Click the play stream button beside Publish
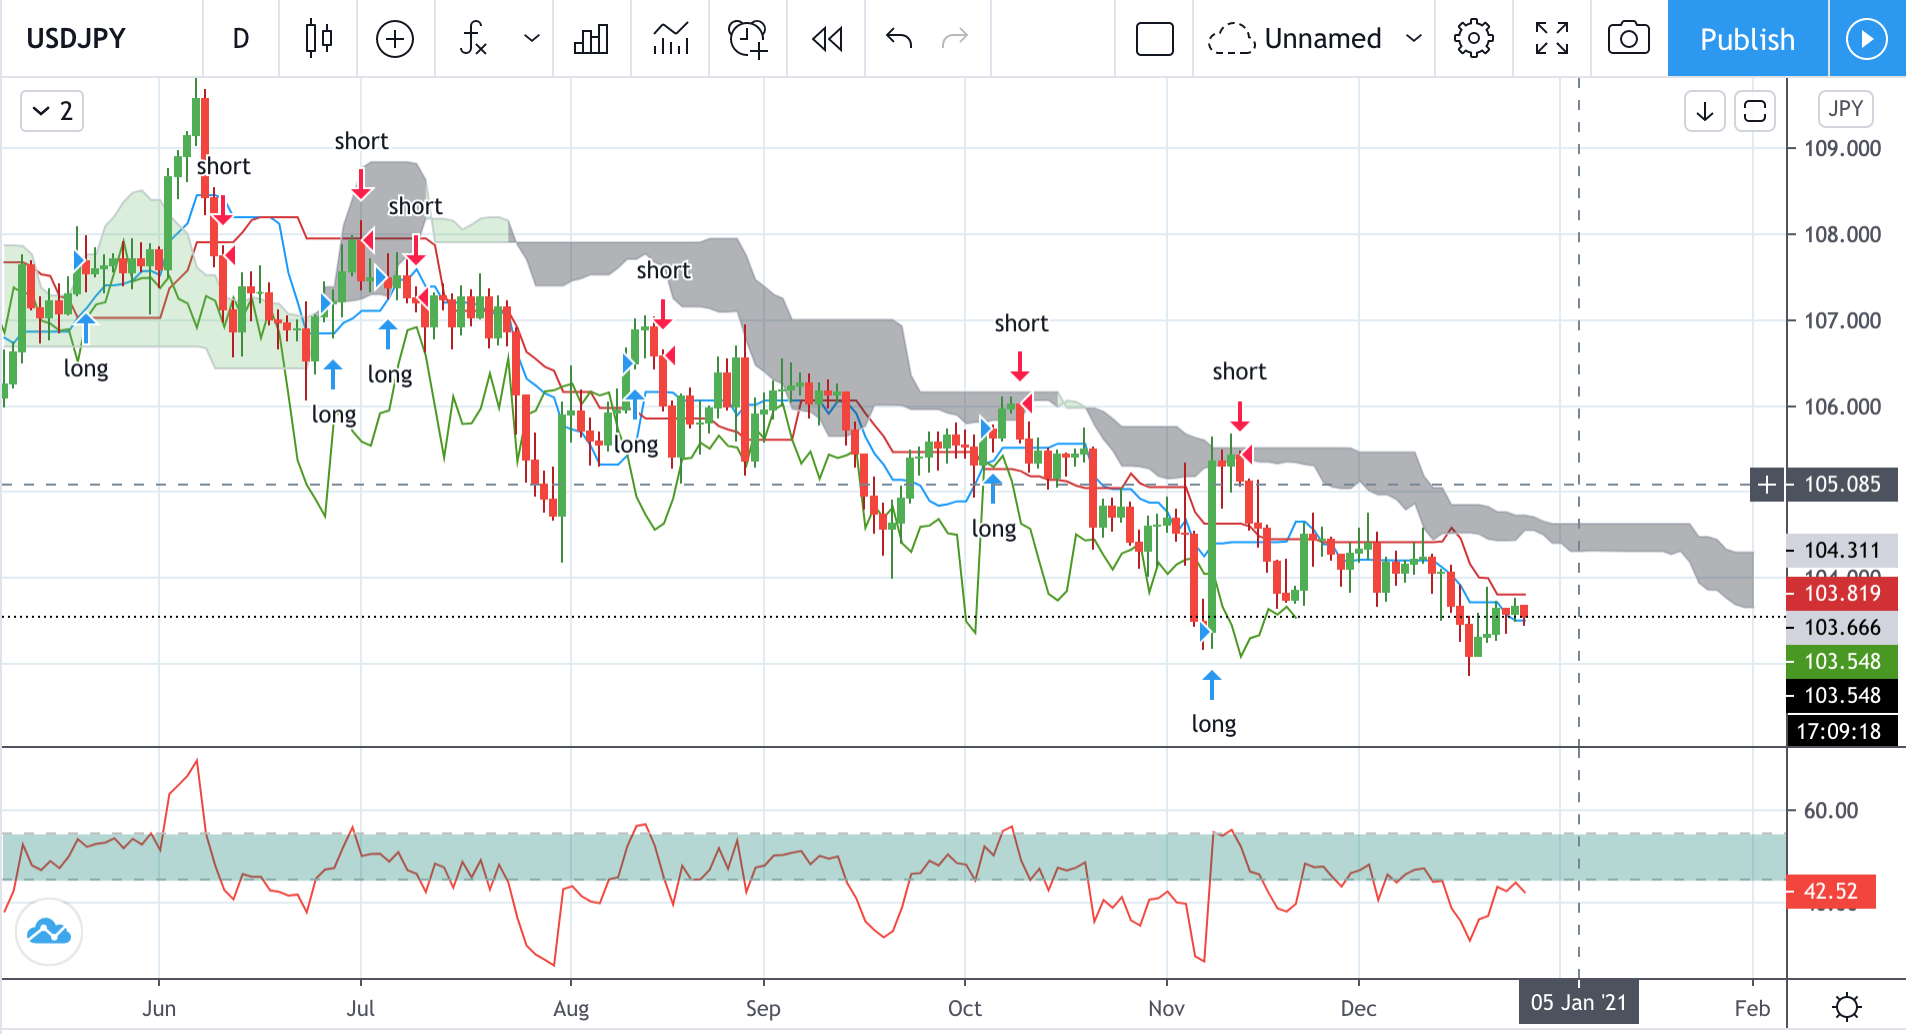Screen dimensions: 1906x1034 (x=1867, y=38)
